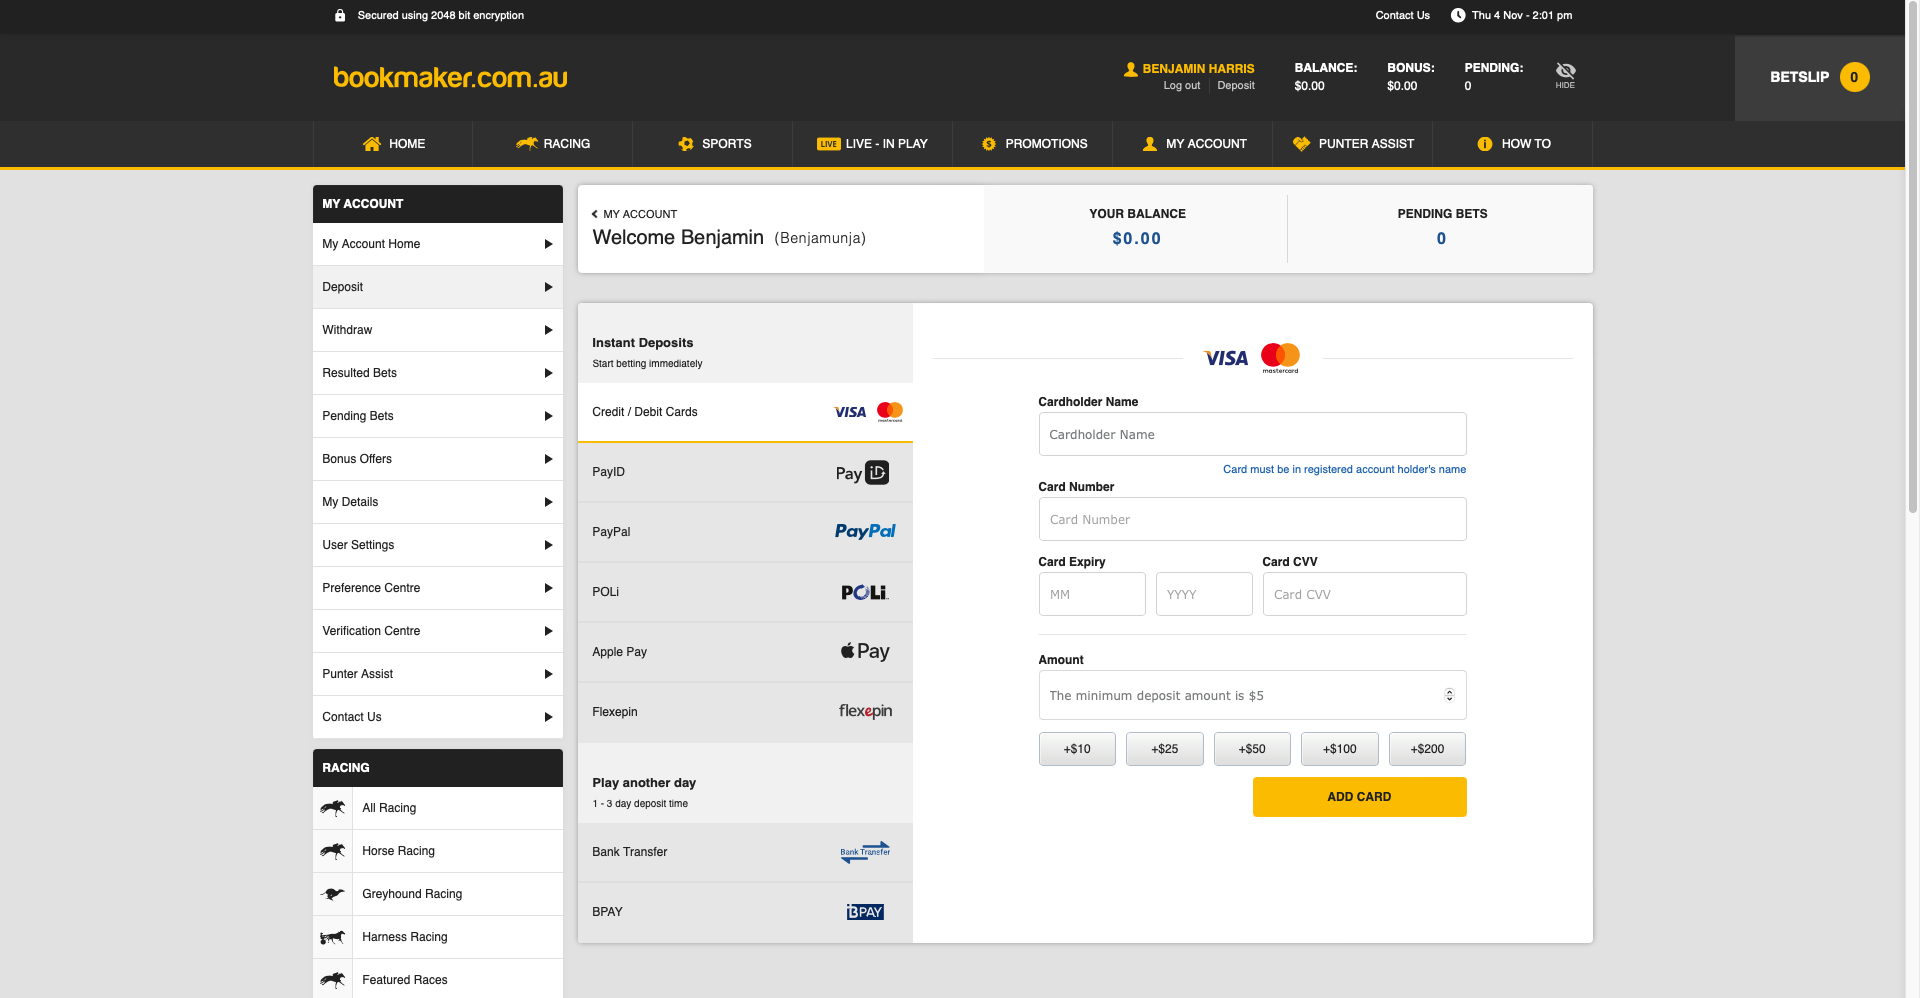Open Contact Us in sidebar
The image size is (1920, 998).
438,717
